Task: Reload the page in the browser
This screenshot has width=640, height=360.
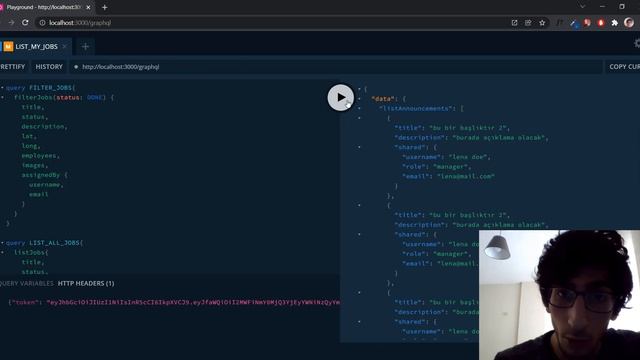Action: coord(25,23)
